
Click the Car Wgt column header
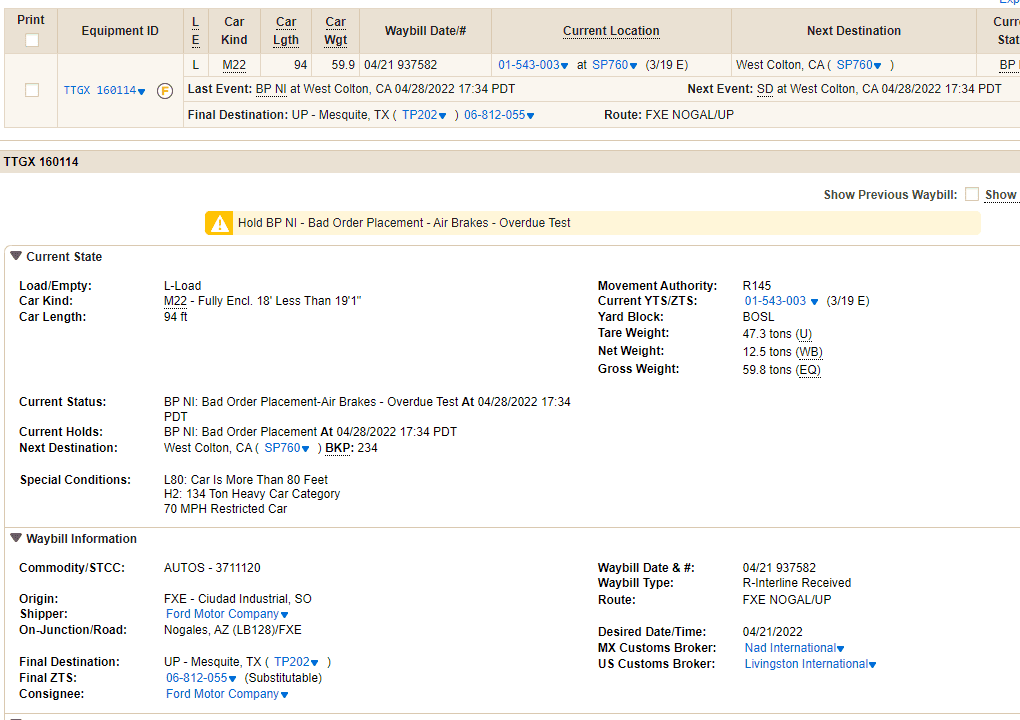335,31
